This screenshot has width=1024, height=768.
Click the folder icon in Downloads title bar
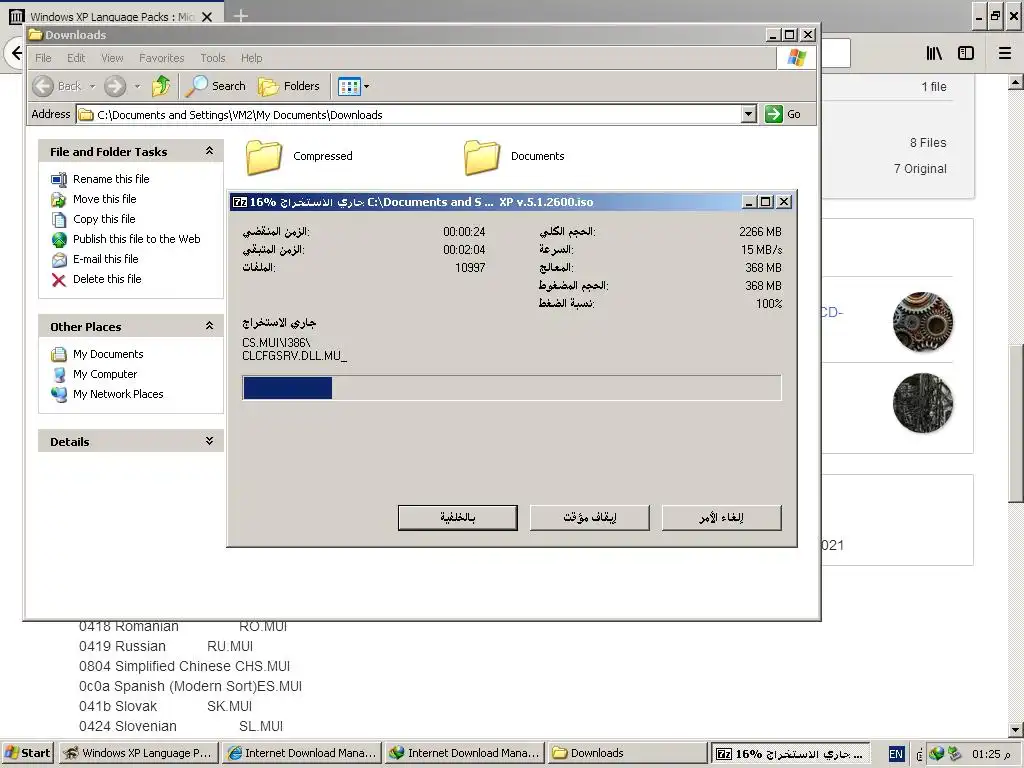coord(35,35)
